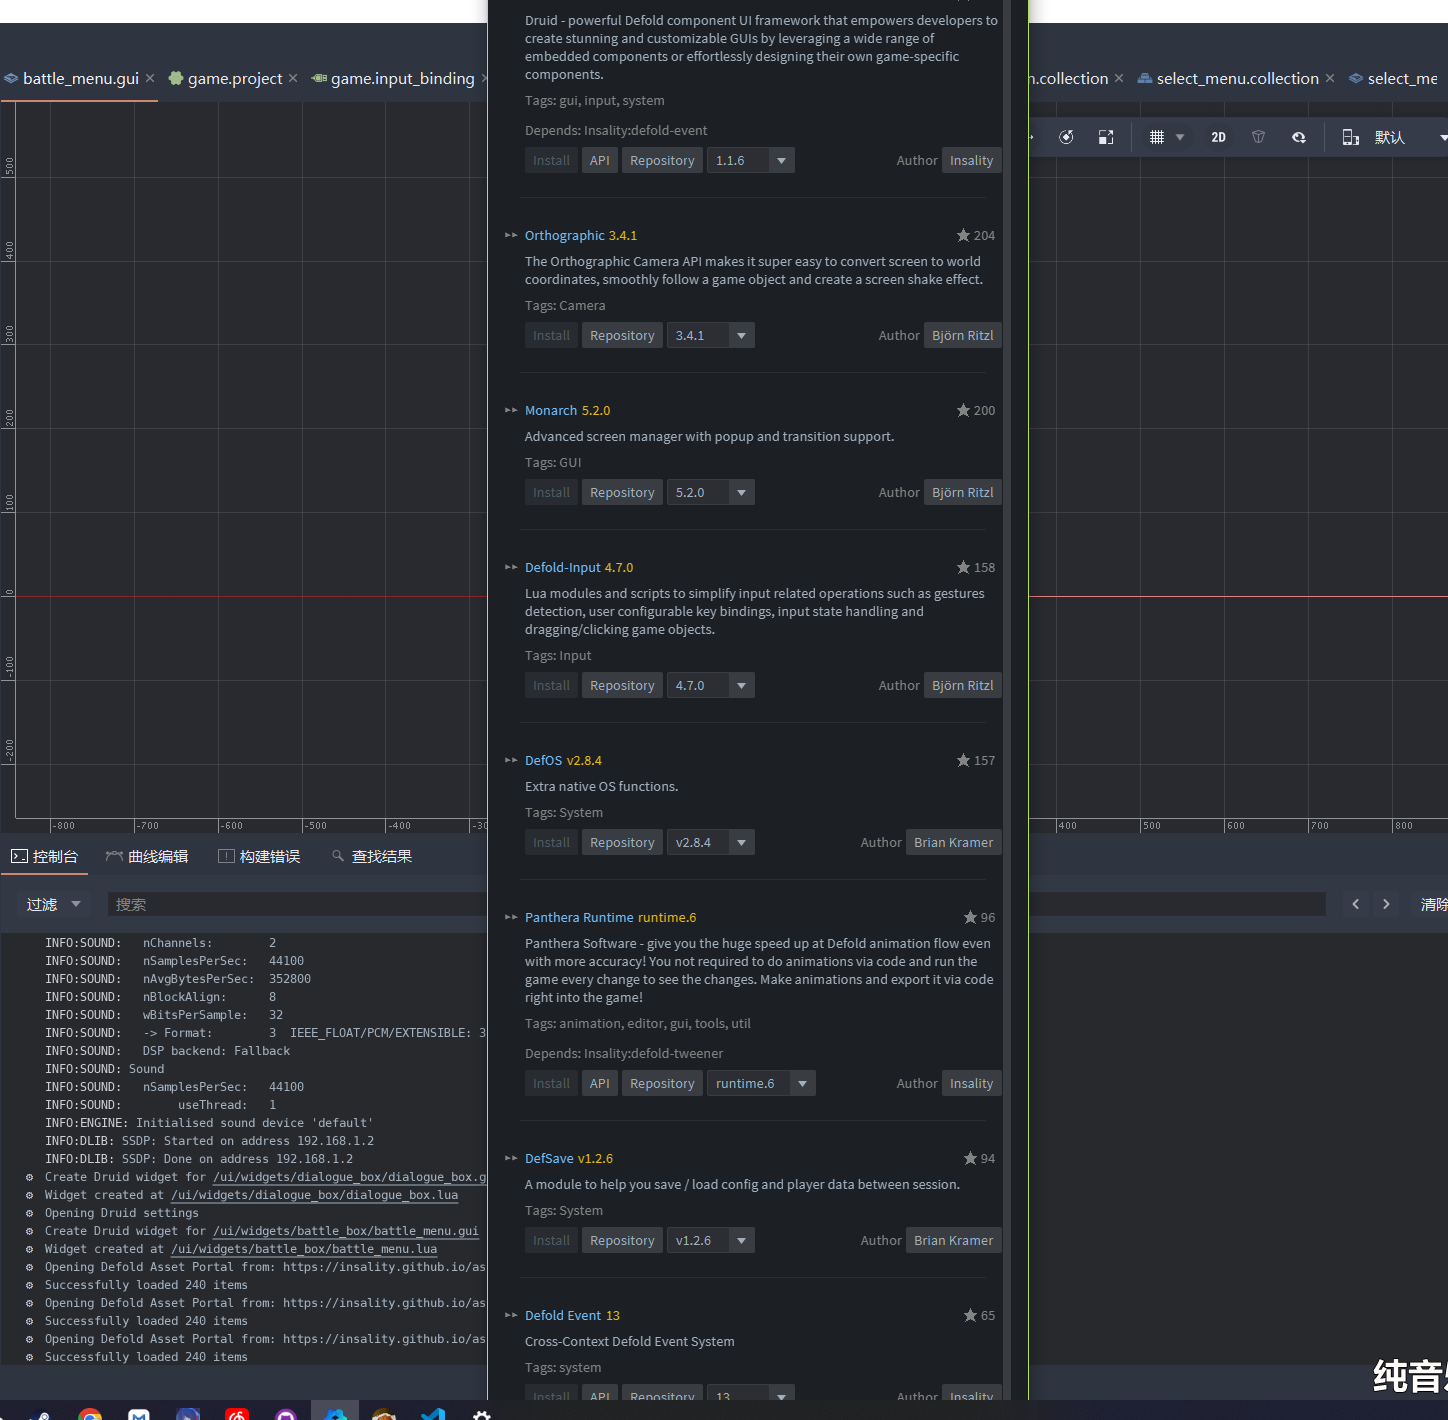Toggle 2D view mode

point(1218,137)
